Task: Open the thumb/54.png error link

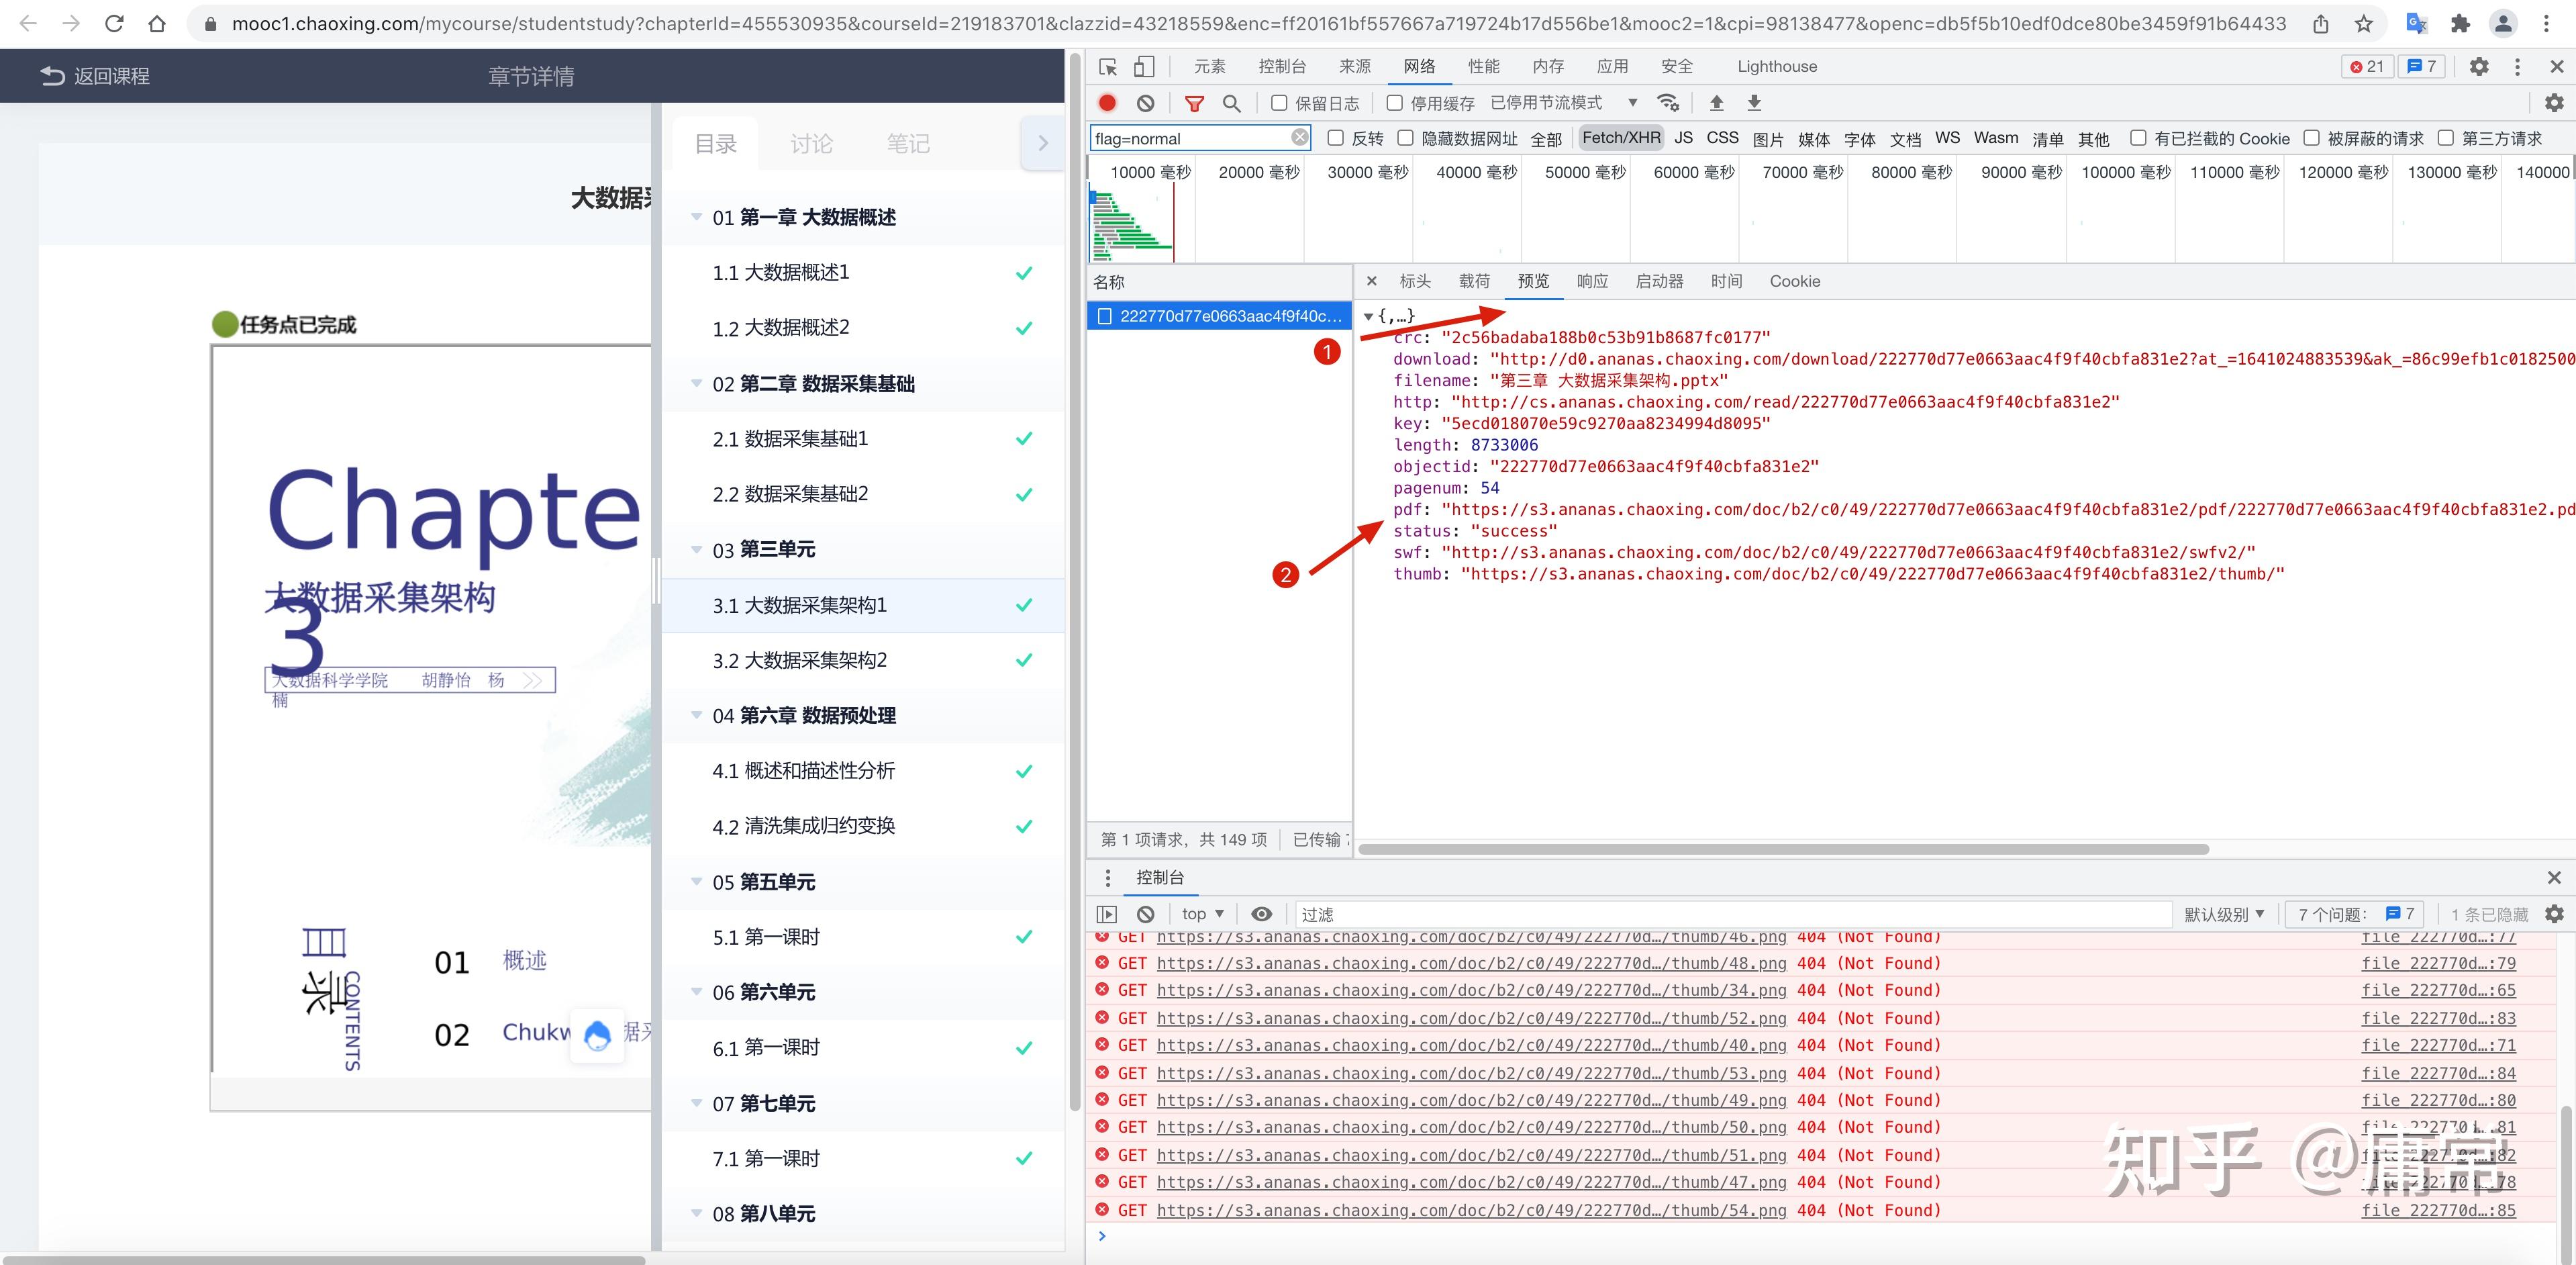Action: click(1471, 1210)
